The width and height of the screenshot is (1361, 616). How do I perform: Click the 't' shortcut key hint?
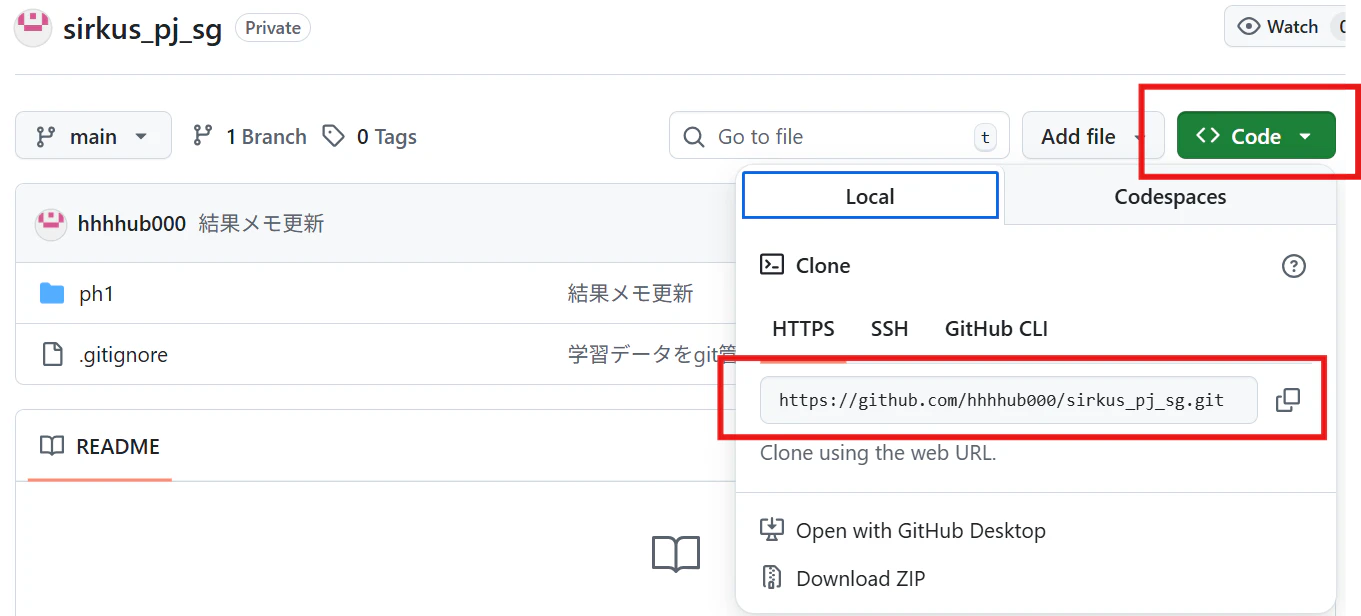click(986, 137)
